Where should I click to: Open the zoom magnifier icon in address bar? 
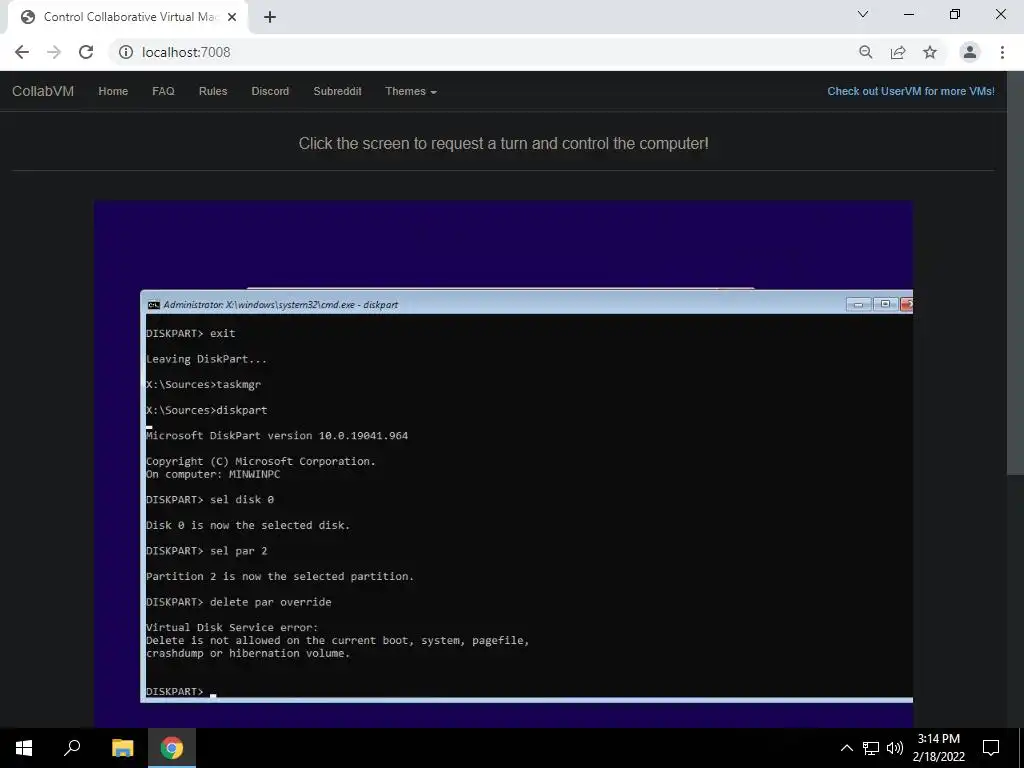coord(865,52)
